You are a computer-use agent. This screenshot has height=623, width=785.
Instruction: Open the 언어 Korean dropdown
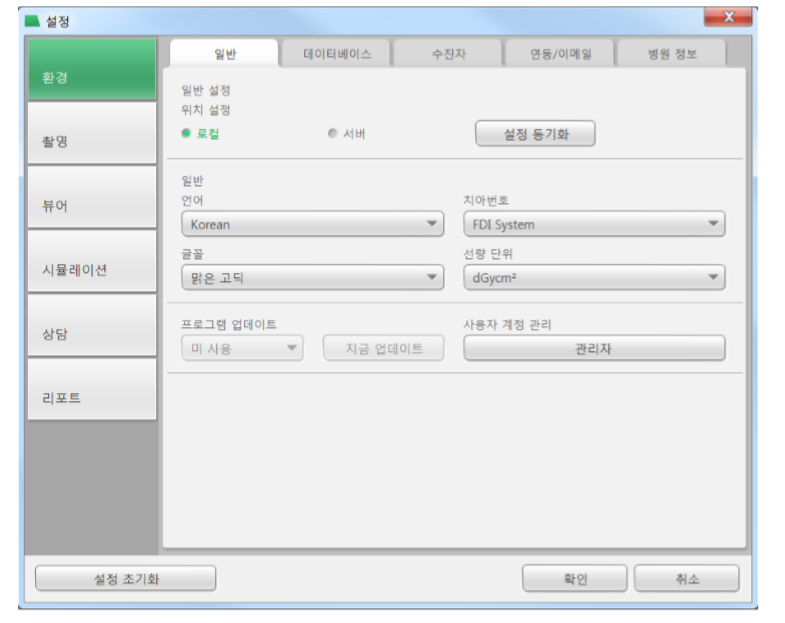312,224
